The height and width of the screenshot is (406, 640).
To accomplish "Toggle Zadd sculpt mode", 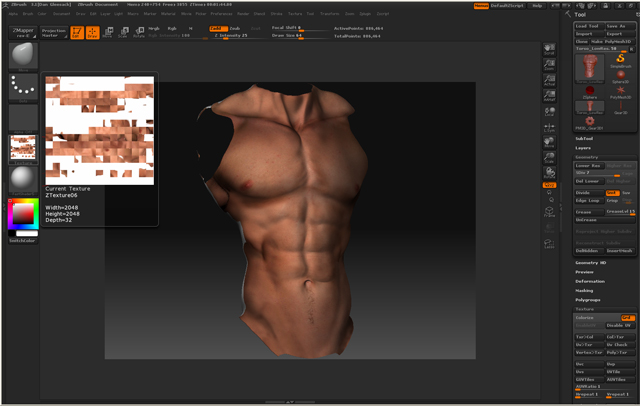I will tap(217, 28).
